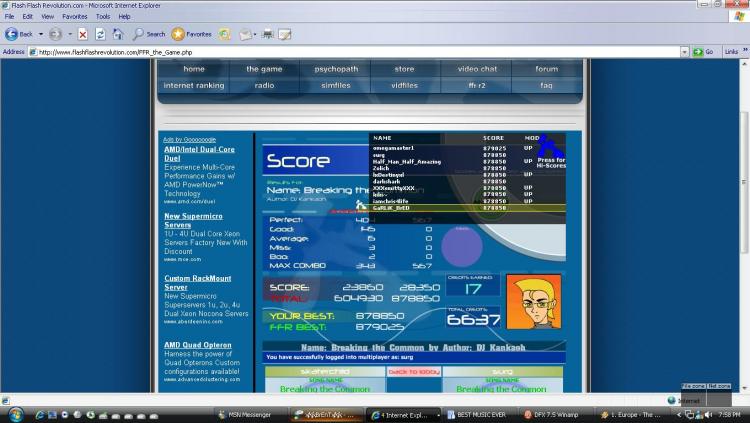The height and width of the screenshot is (423, 750).
Task: Click the 'psychopath' site navigation tab
Action: (x=334, y=69)
